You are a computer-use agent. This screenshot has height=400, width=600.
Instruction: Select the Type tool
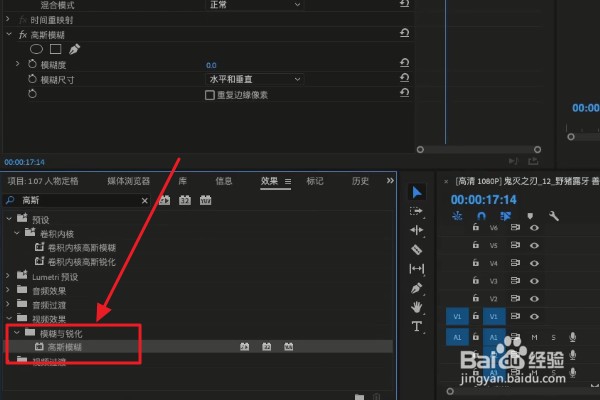click(417, 327)
